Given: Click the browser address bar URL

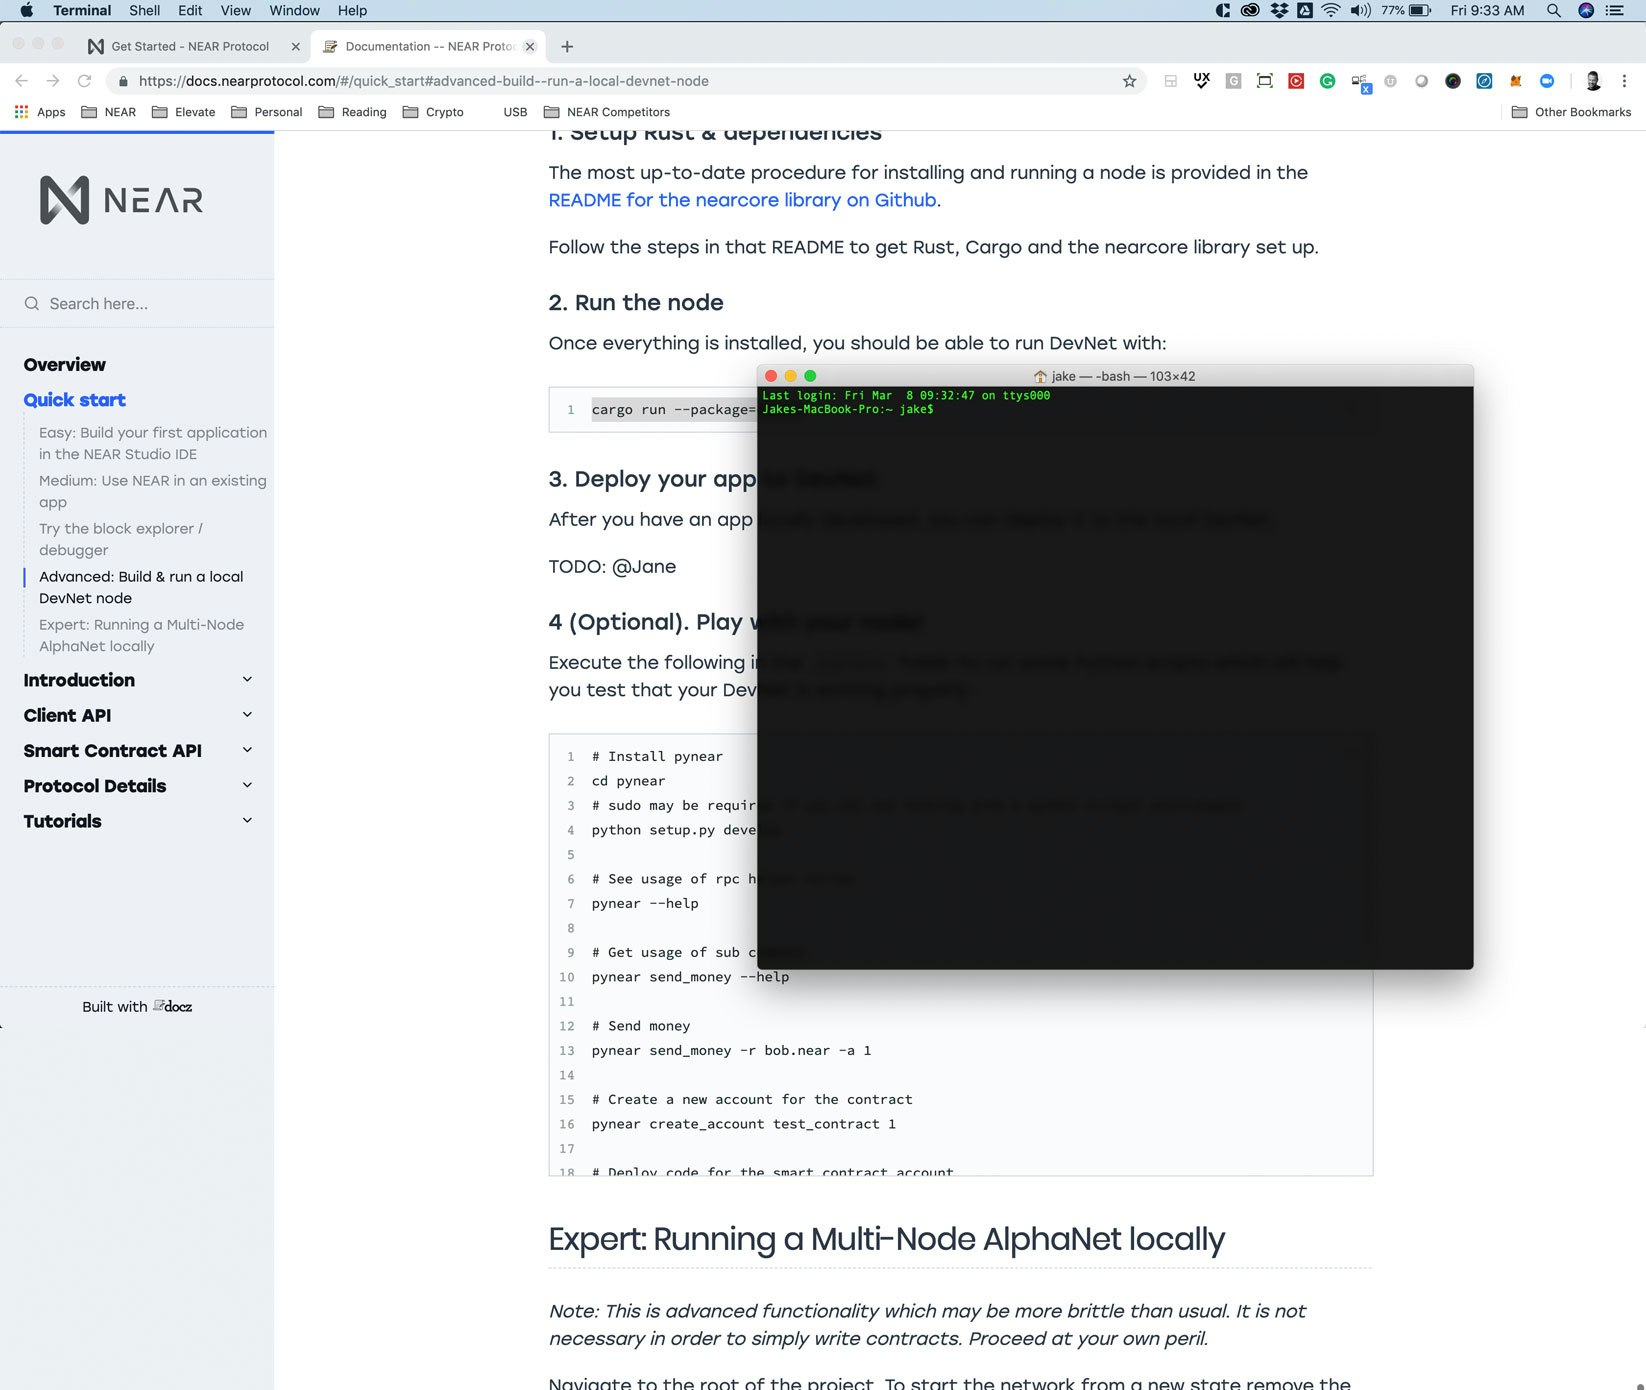Looking at the screenshot, I should [x=423, y=81].
